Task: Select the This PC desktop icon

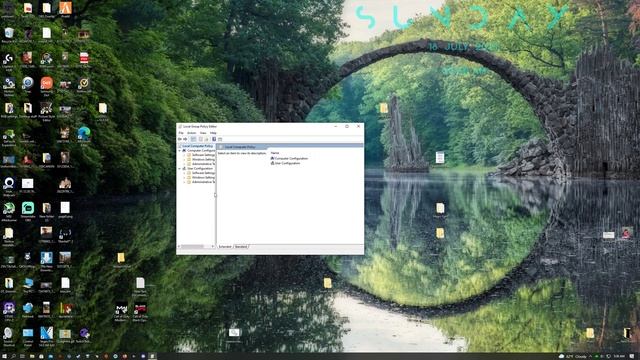Action: pyautogui.click(x=27, y=284)
